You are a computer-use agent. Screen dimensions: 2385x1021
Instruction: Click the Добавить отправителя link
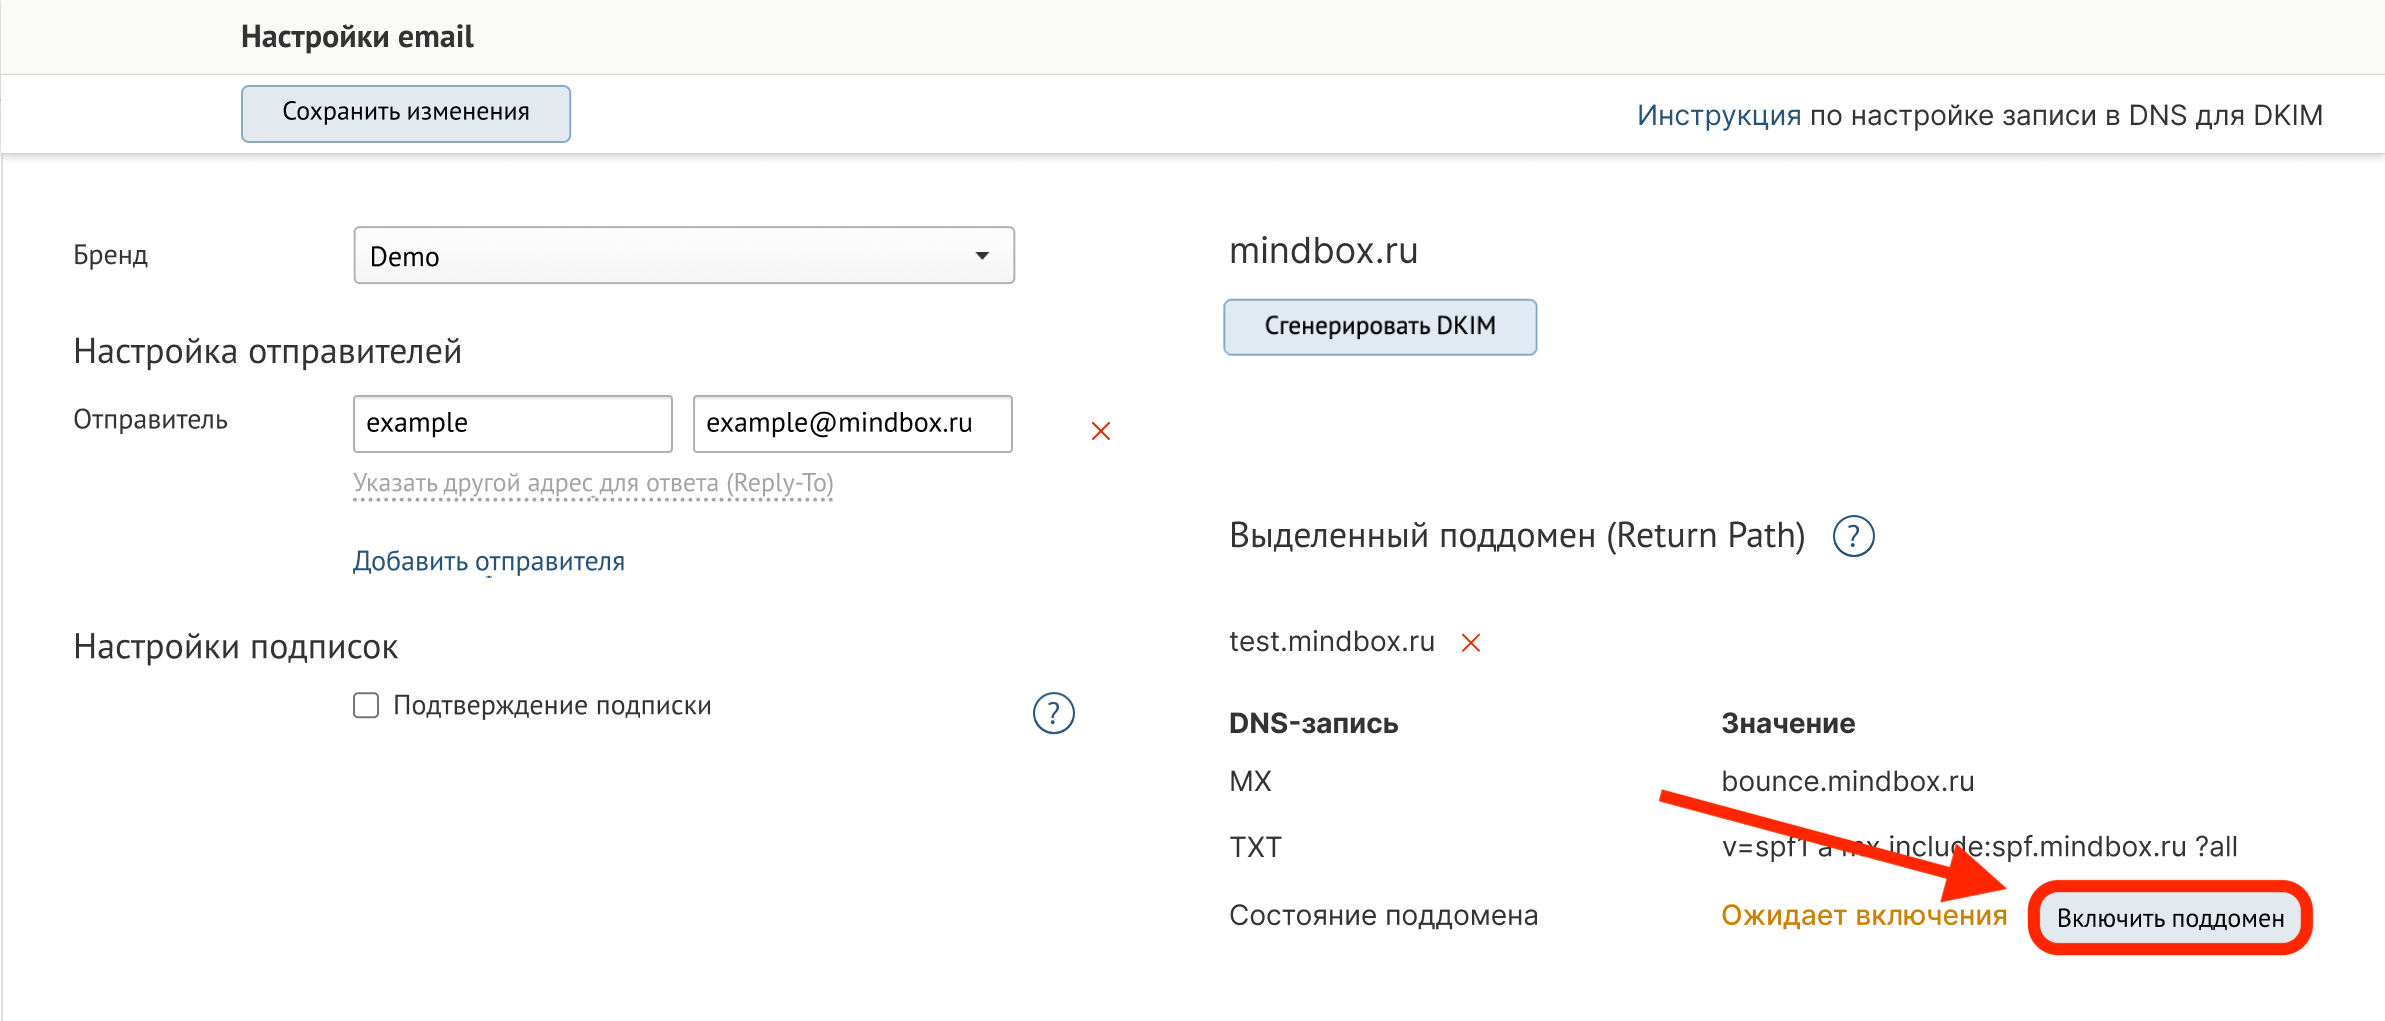[488, 562]
